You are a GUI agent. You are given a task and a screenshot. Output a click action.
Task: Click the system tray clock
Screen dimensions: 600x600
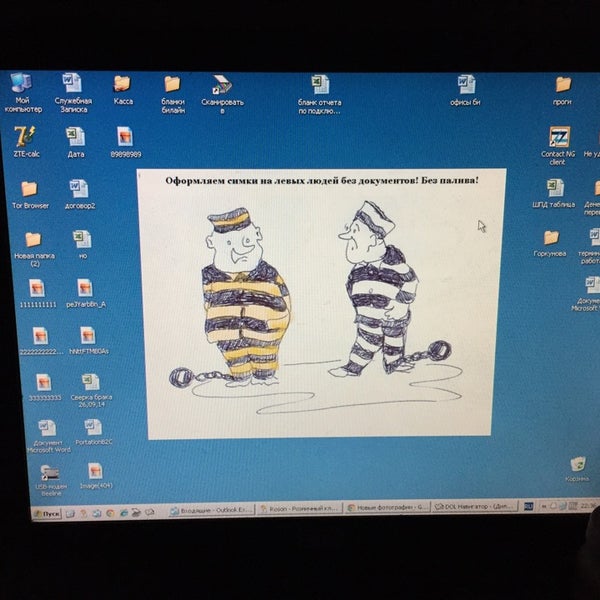tap(589, 506)
